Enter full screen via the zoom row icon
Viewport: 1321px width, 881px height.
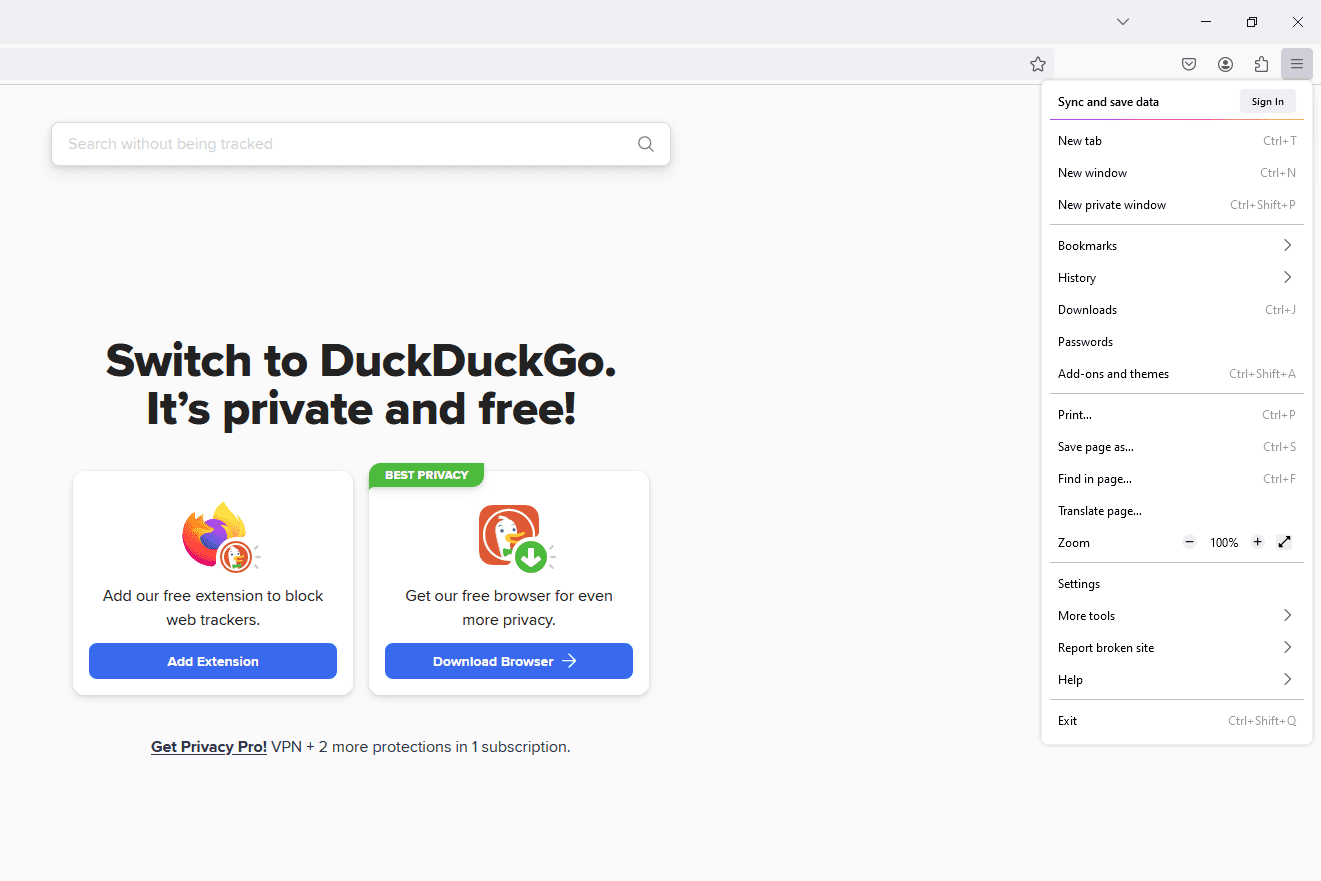coord(1285,542)
